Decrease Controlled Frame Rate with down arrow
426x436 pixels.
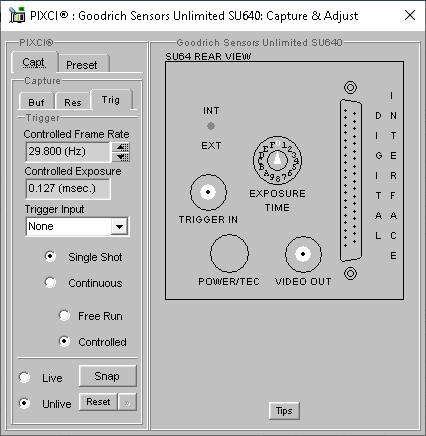click(121, 157)
